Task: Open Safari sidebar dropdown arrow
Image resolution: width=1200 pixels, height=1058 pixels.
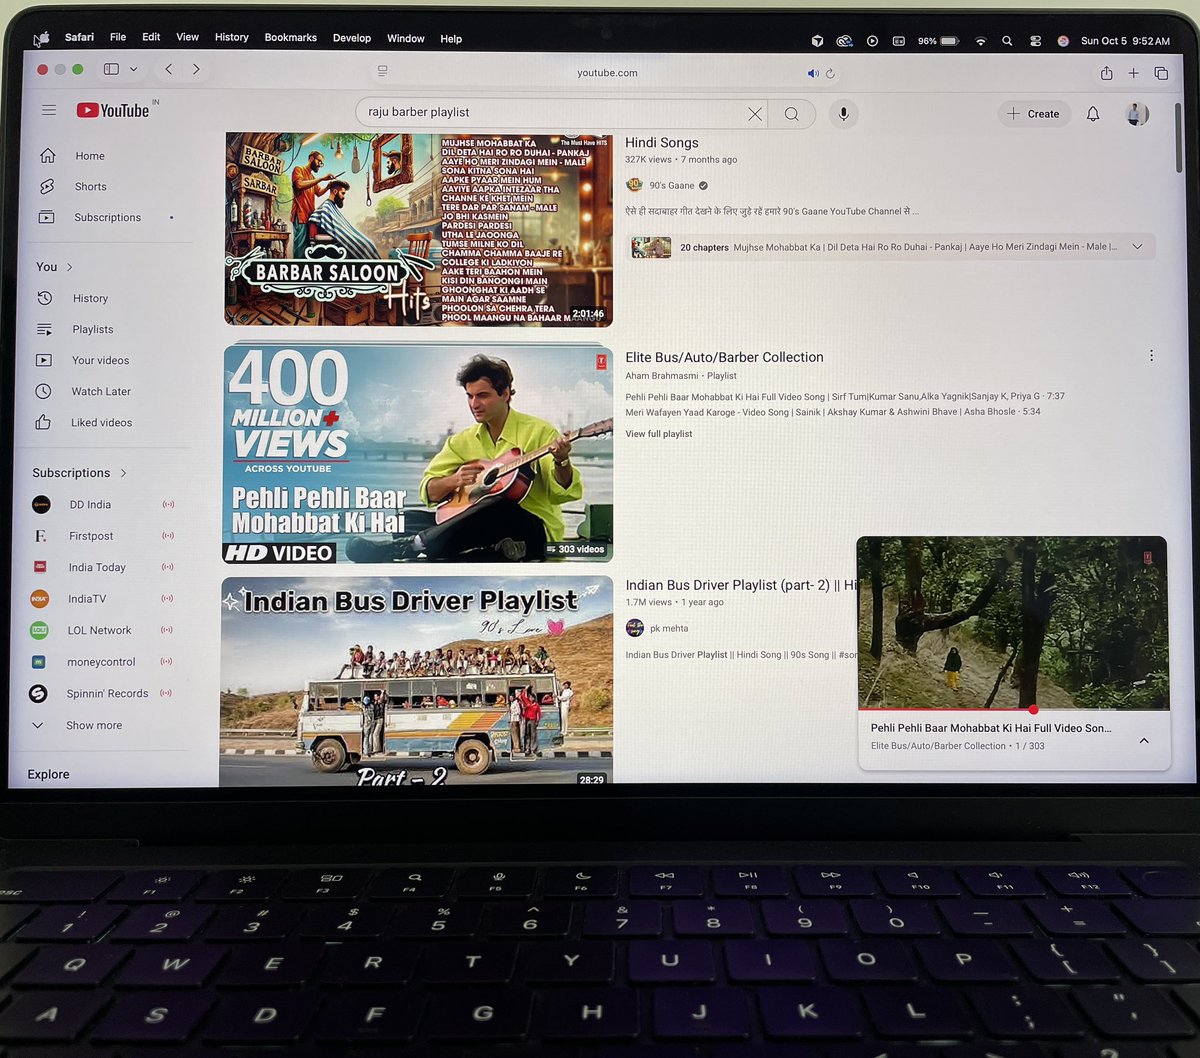Action: [x=133, y=69]
